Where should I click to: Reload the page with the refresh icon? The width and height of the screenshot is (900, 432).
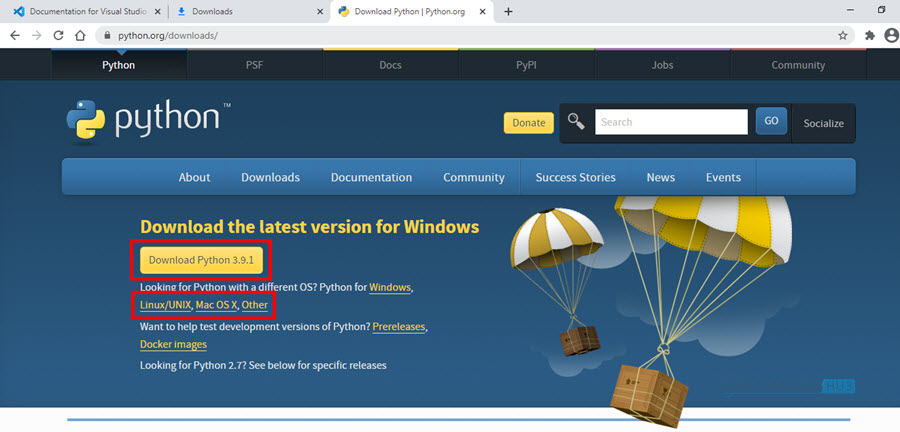[x=58, y=35]
